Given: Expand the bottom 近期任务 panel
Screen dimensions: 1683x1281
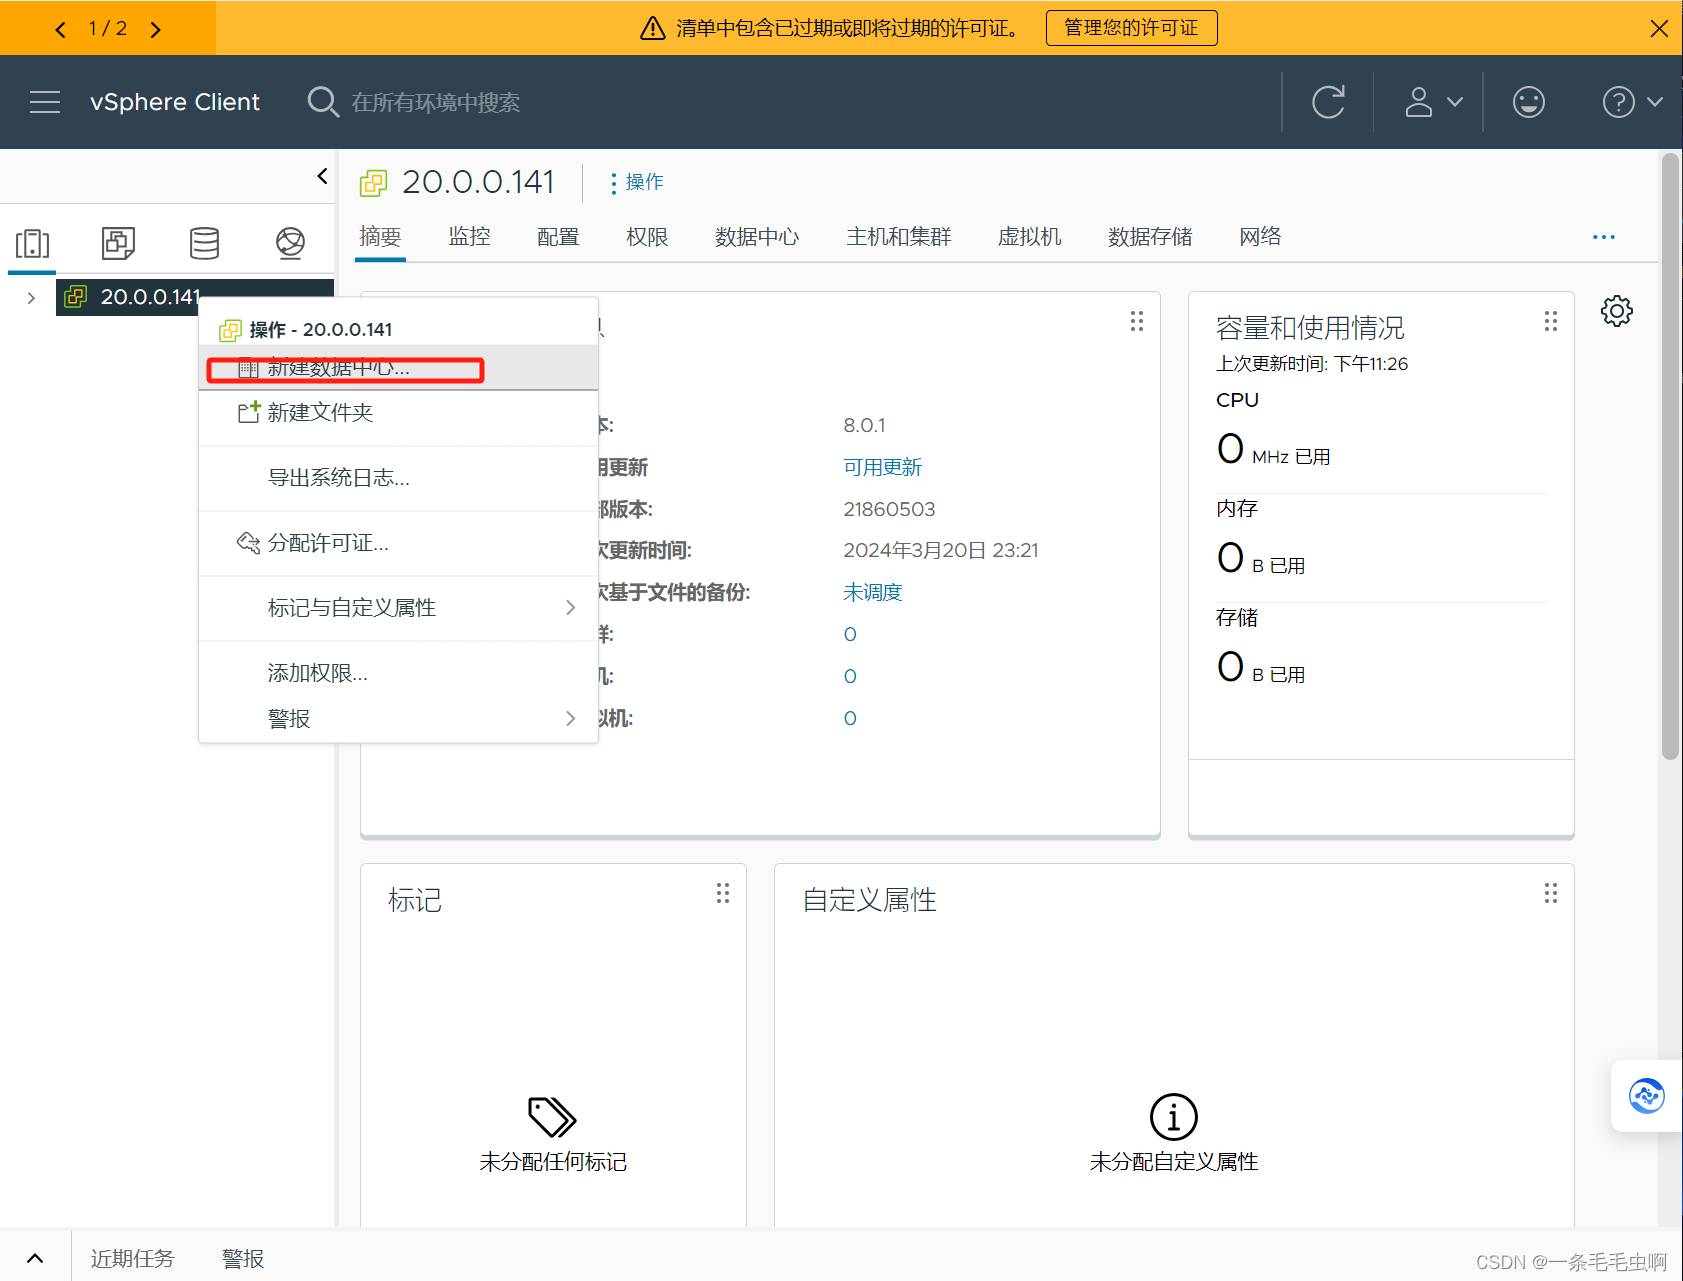Looking at the screenshot, I should pyautogui.click(x=34, y=1258).
